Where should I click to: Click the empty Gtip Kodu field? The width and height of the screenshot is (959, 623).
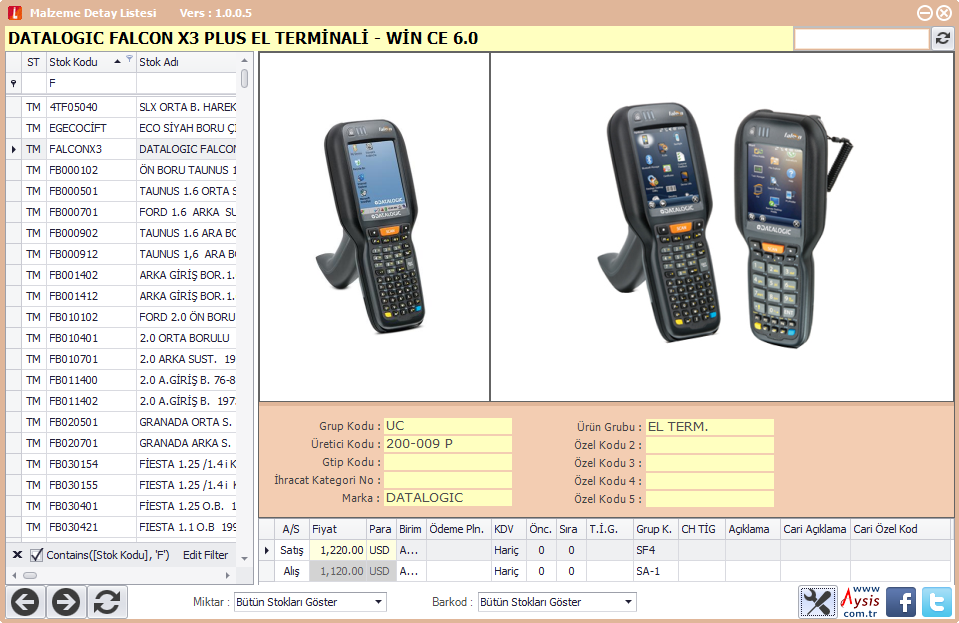pos(448,462)
